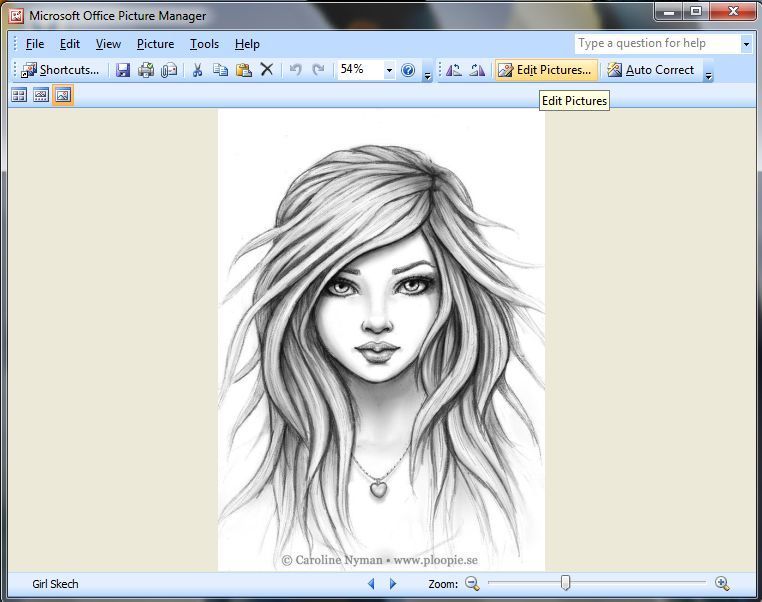Go to previous picture with left arrow
762x602 pixels.
click(x=371, y=584)
